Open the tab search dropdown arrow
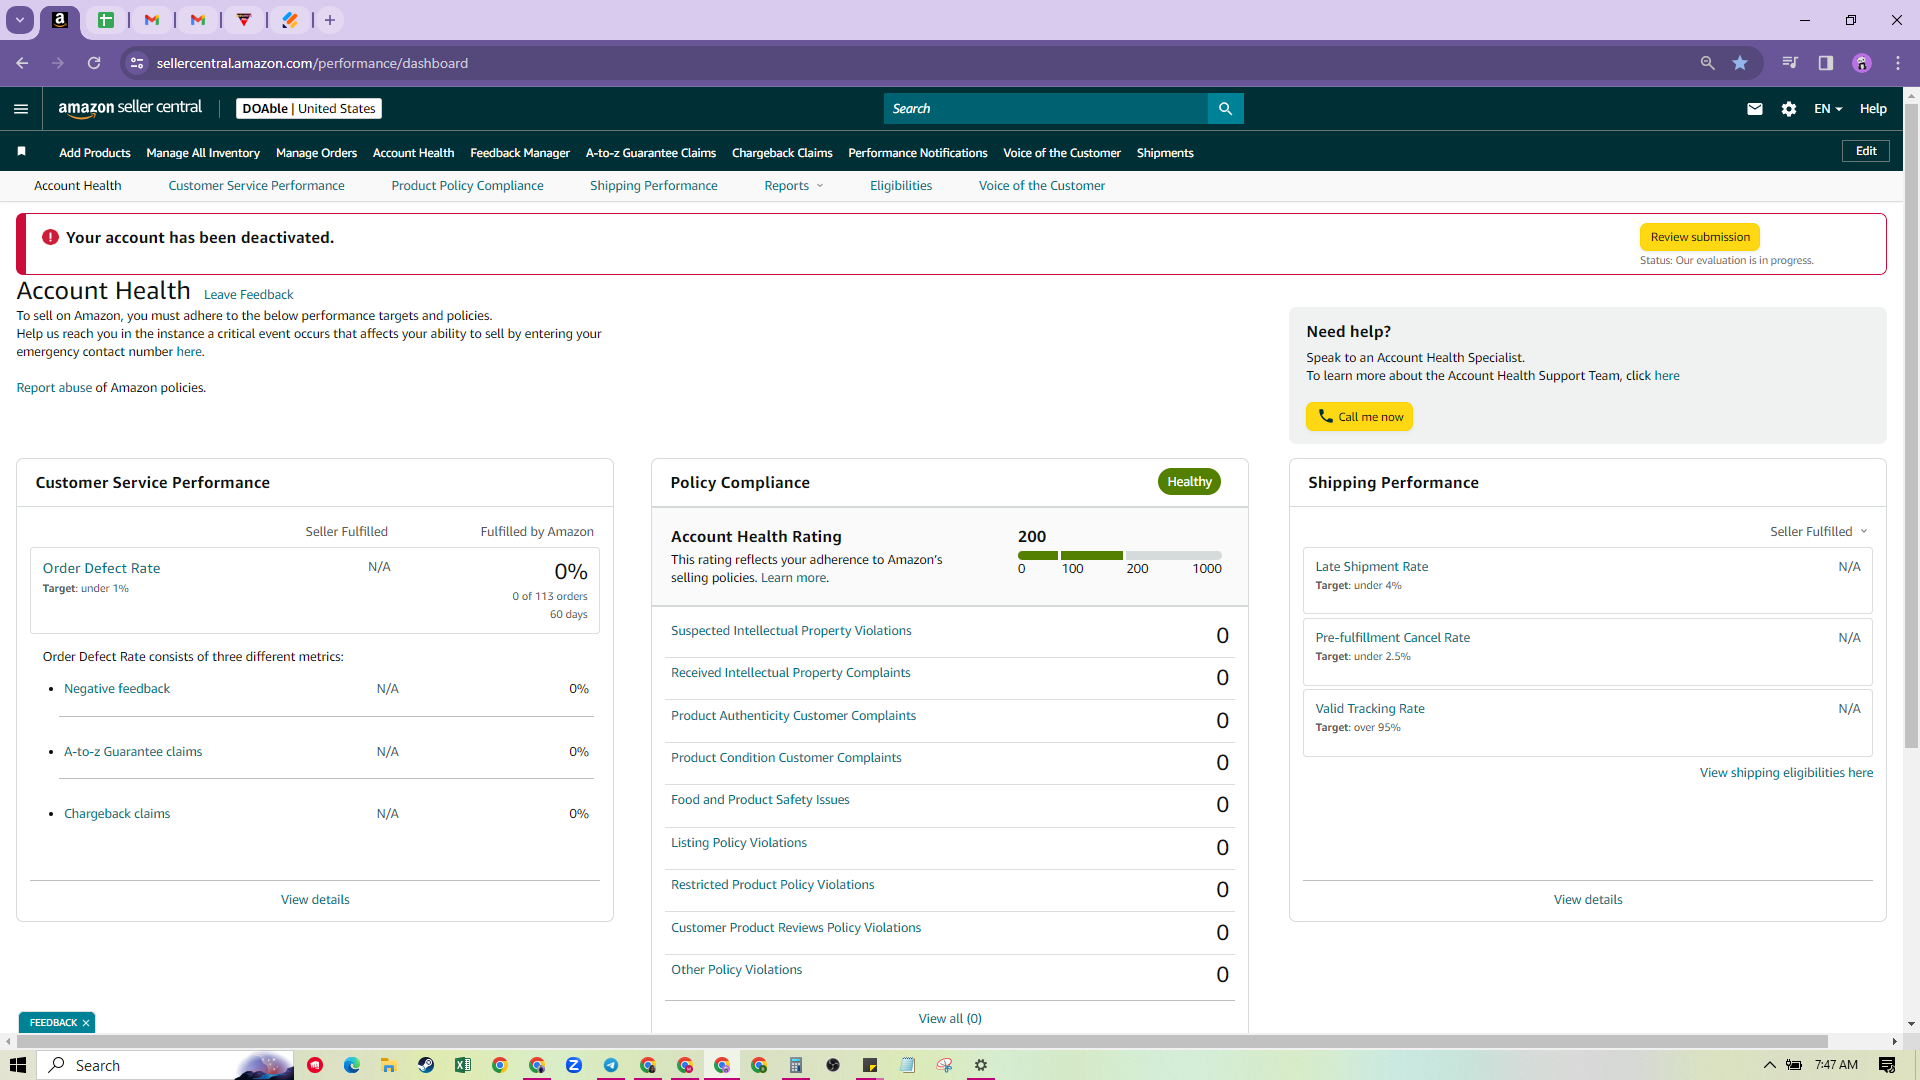This screenshot has width=1920, height=1080. coord(20,20)
